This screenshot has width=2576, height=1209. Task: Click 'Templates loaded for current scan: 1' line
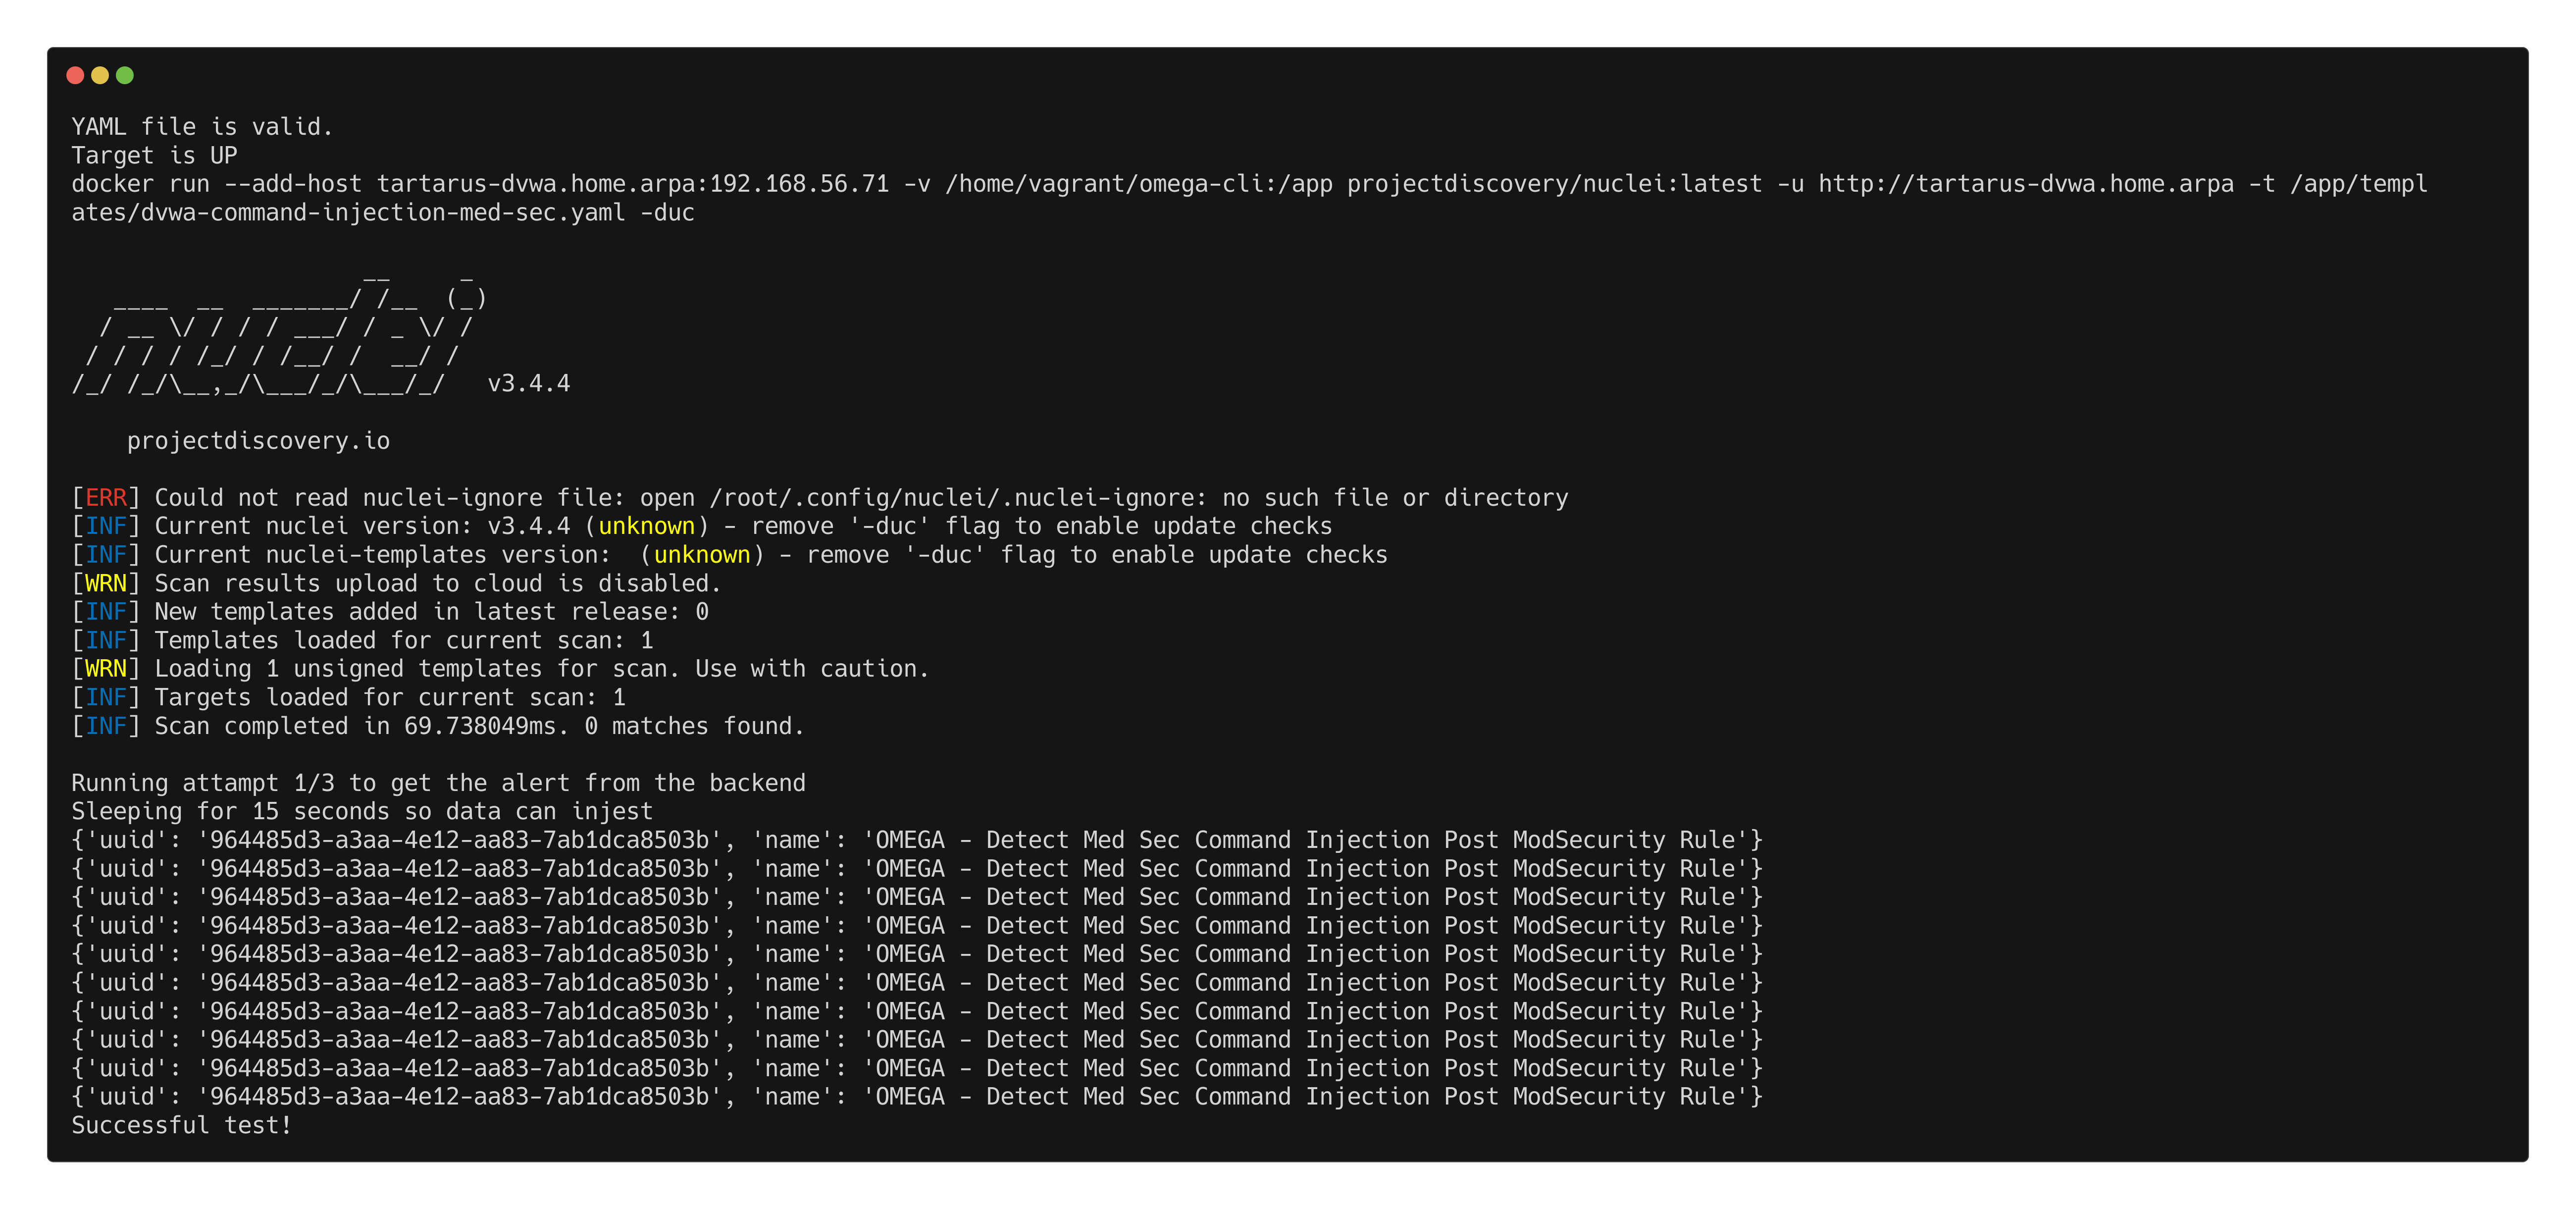pos(403,641)
